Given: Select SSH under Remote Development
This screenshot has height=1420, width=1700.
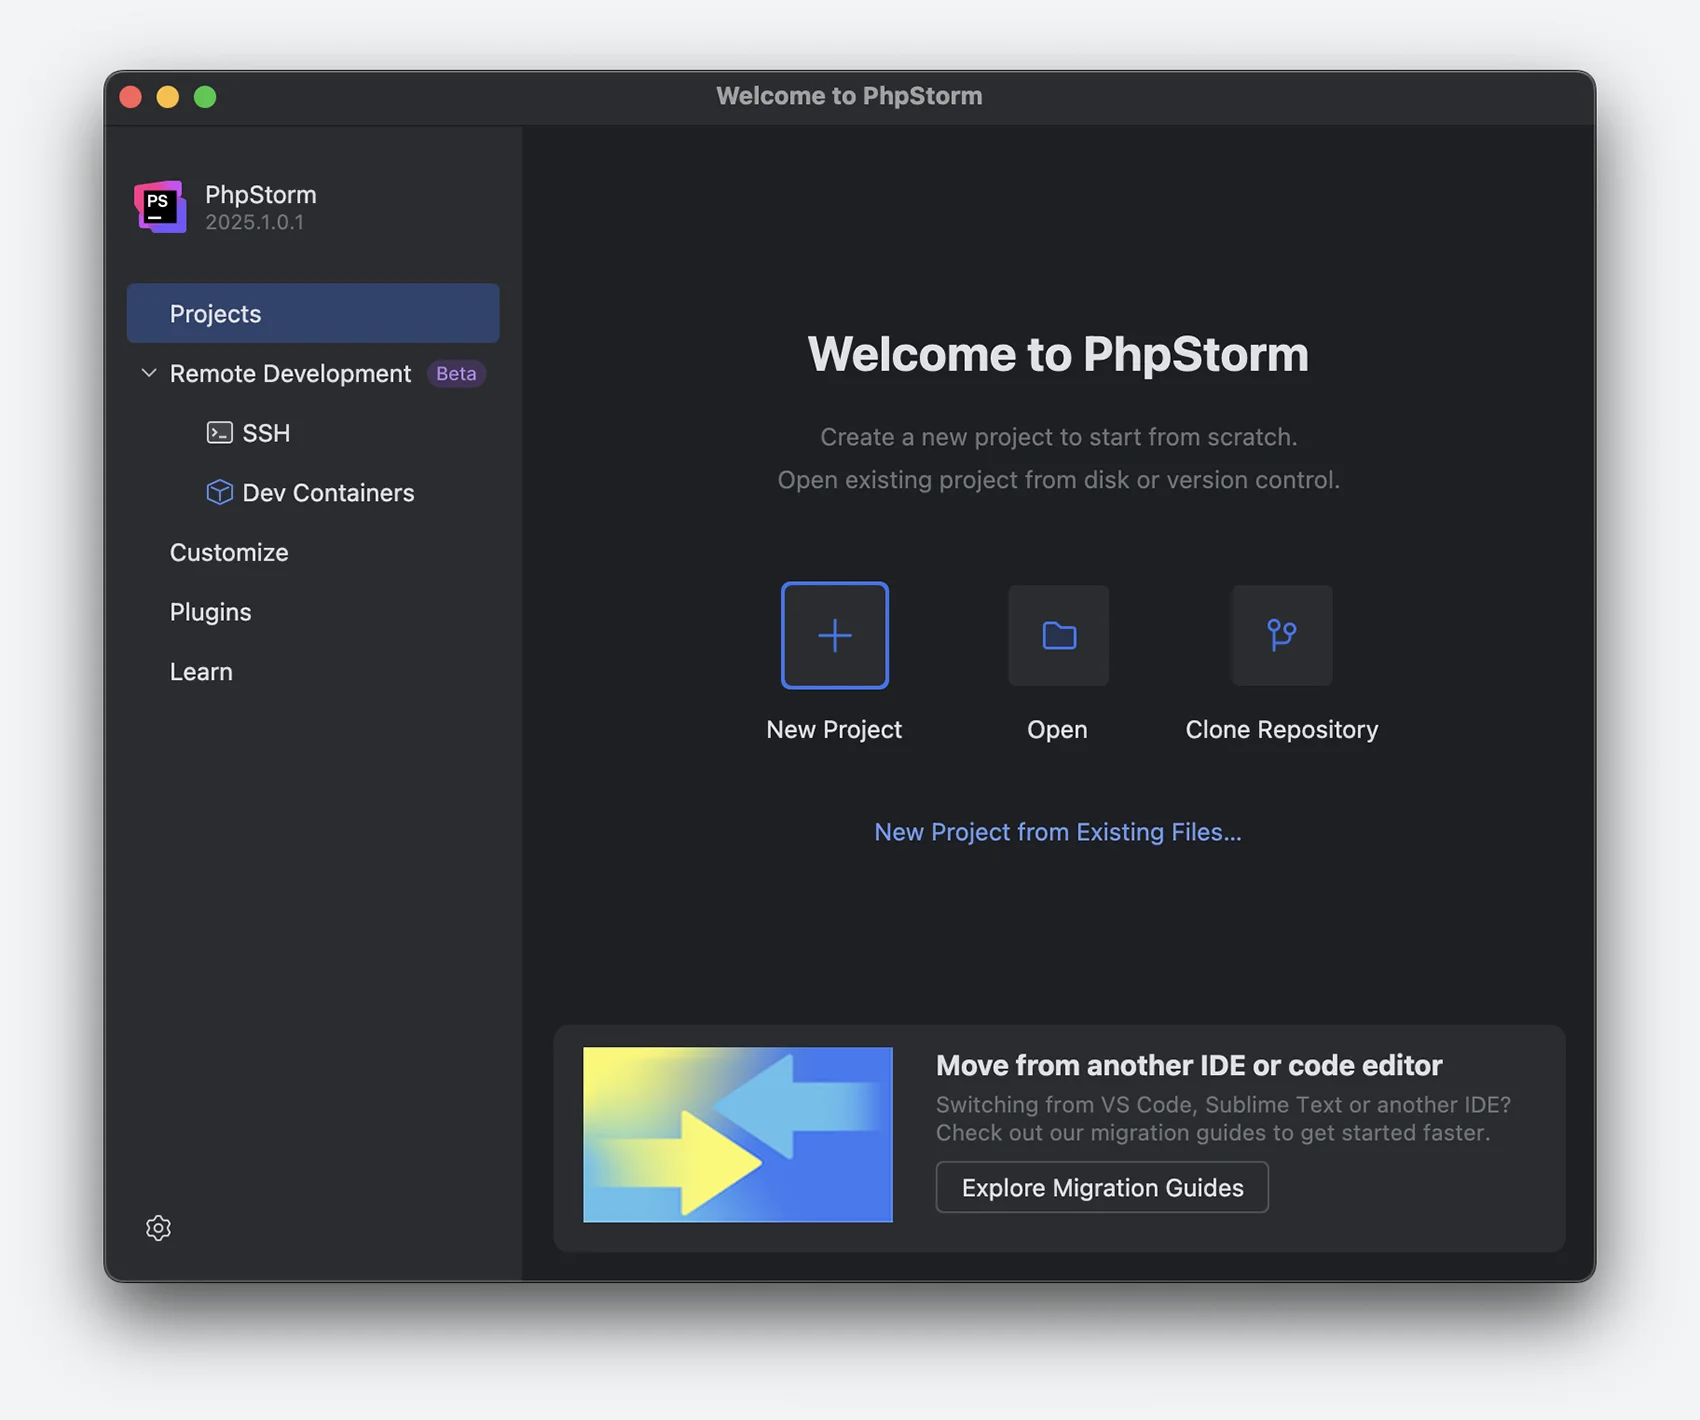Looking at the screenshot, I should (266, 433).
